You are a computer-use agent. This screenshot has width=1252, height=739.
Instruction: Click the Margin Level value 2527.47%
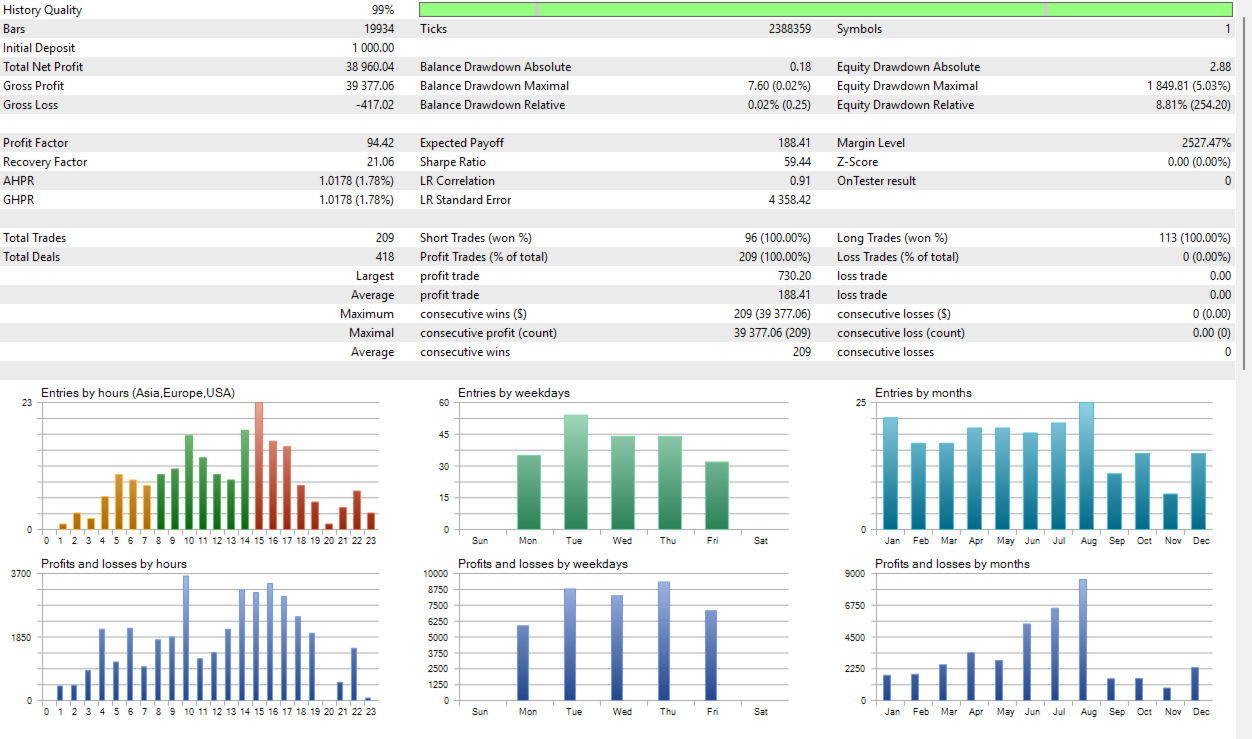pyautogui.click(x=1206, y=143)
